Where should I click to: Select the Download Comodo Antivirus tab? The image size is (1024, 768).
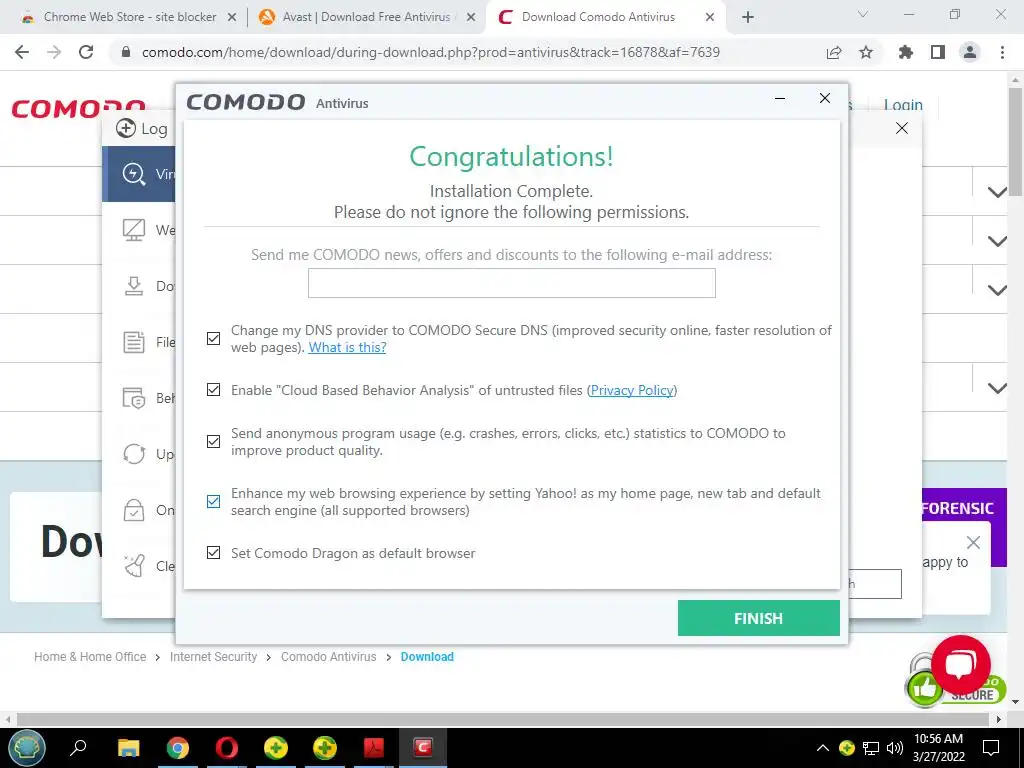coord(598,17)
